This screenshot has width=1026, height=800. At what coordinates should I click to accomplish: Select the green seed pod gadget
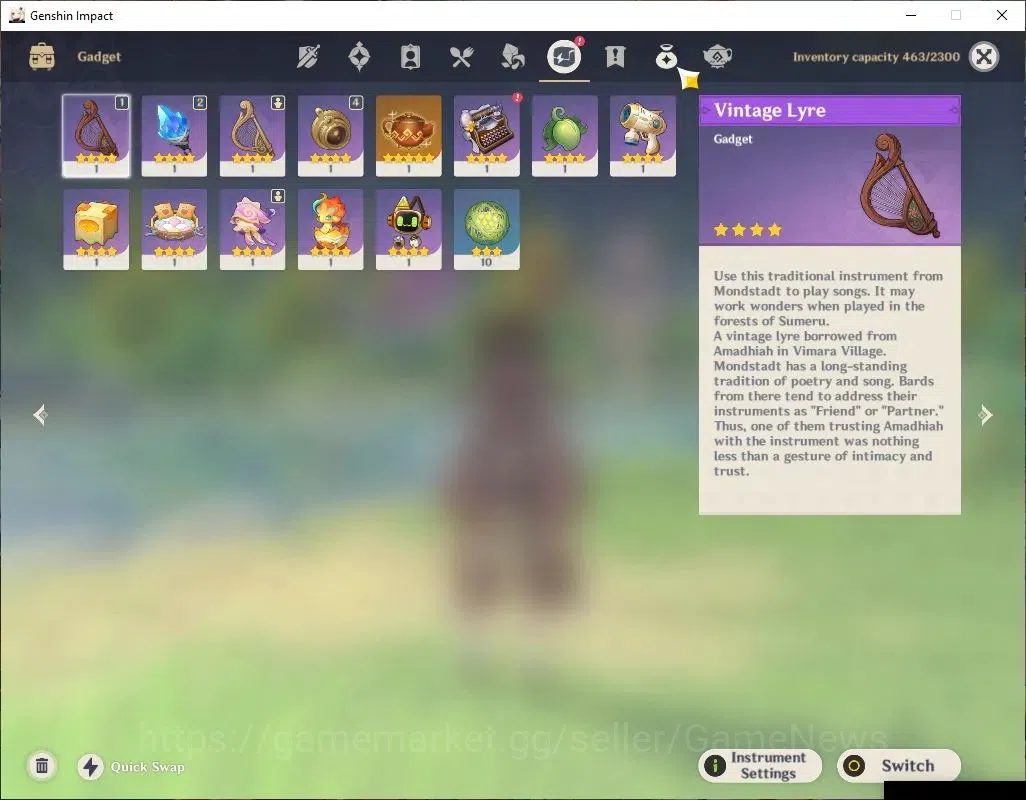pos(565,135)
